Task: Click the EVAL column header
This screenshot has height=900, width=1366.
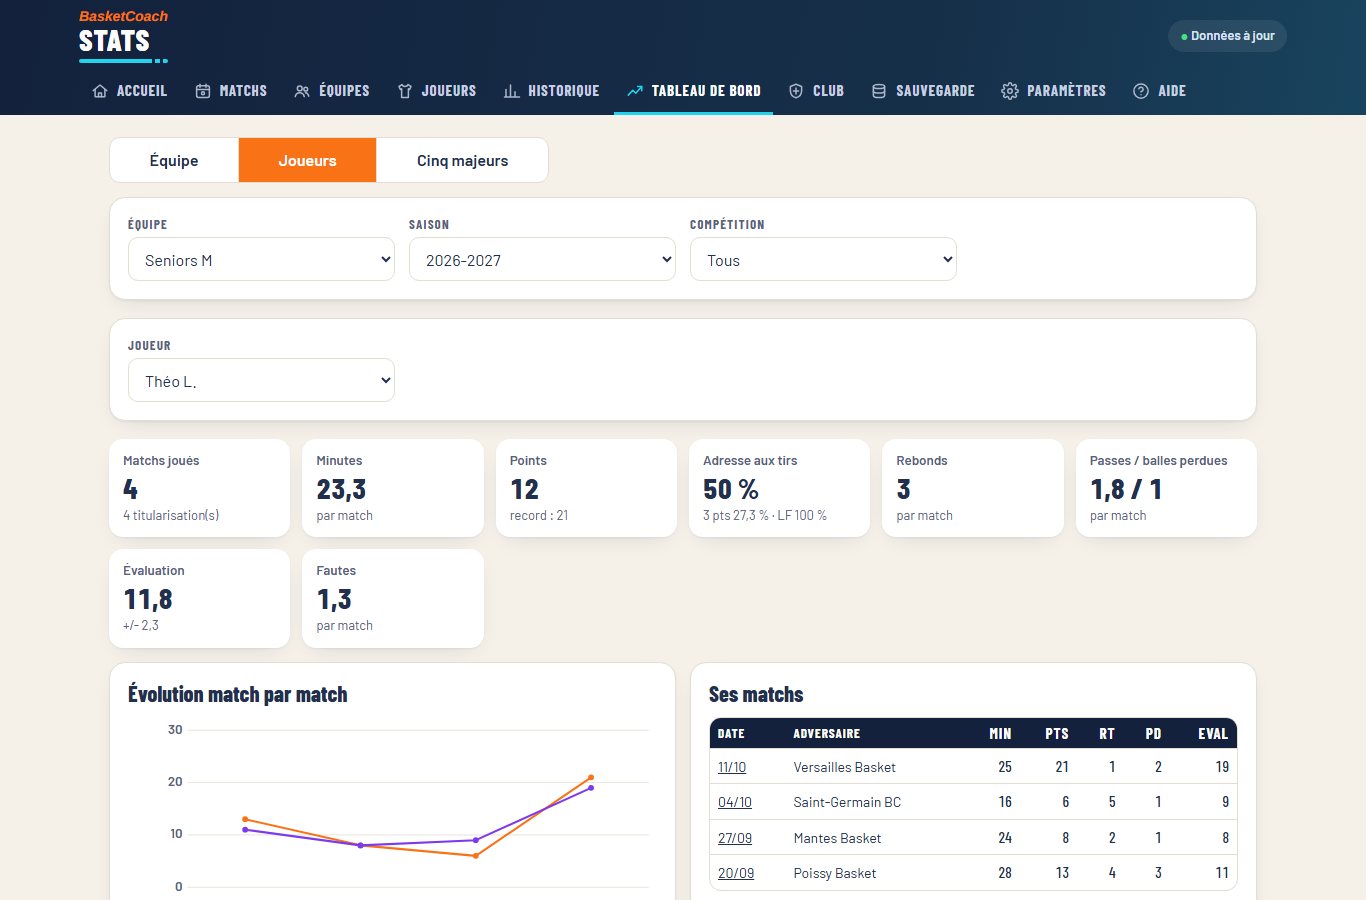Action: [x=1213, y=734]
